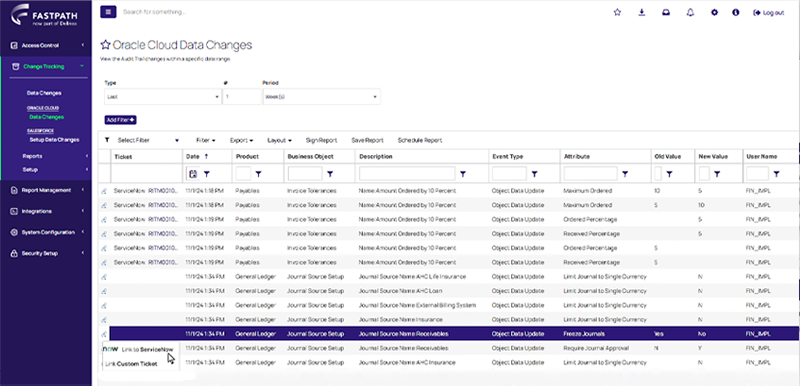Click the Ticket column header
This screenshot has height=386, width=800.
(x=146, y=157)
